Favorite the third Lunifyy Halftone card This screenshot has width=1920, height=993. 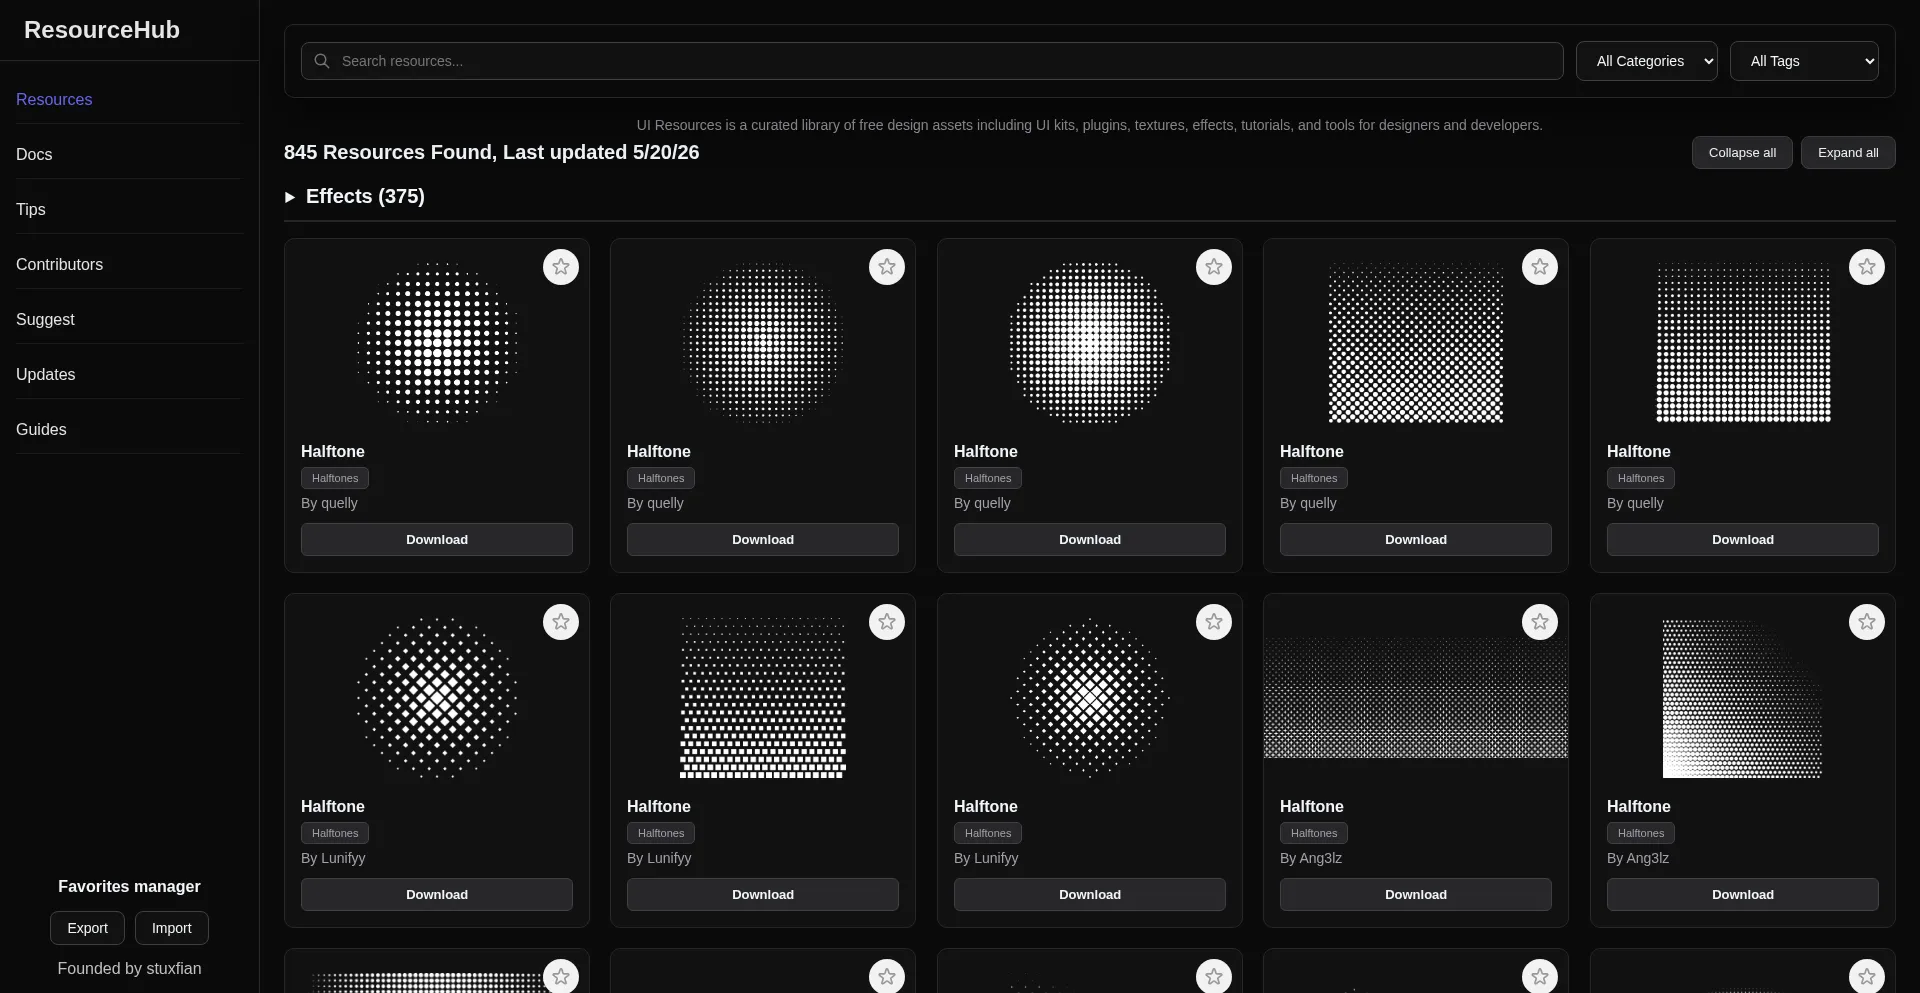[x=1214, y=622]
